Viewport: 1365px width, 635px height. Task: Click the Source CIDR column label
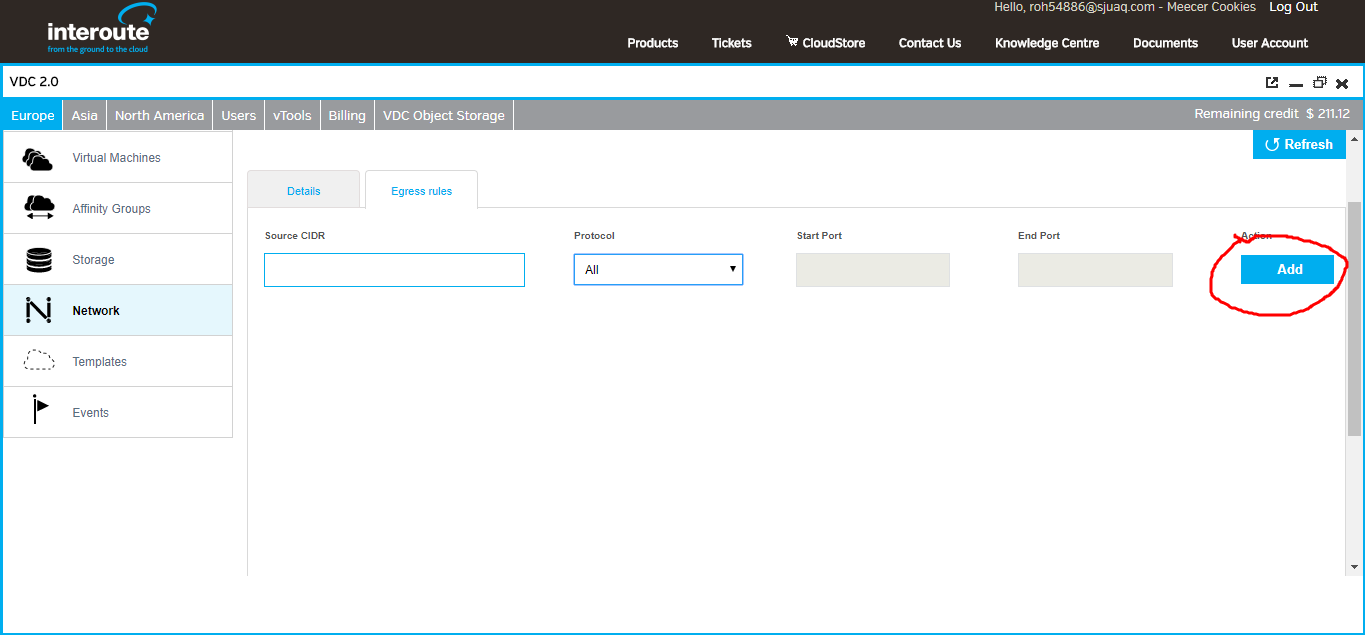[295, 236]
